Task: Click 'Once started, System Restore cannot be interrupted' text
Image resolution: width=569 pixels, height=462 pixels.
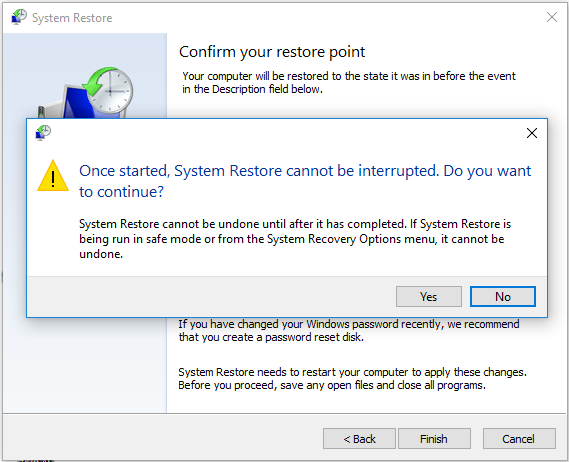Action: 305,181
